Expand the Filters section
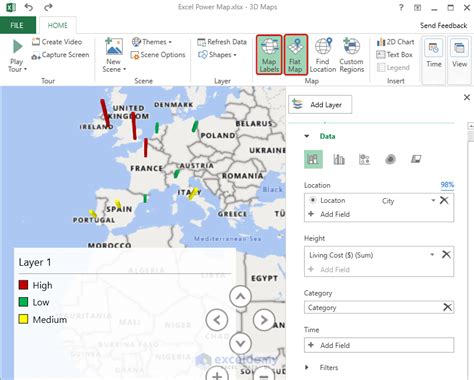This screenshot has width=474, height=380. [x=307, y=367]
